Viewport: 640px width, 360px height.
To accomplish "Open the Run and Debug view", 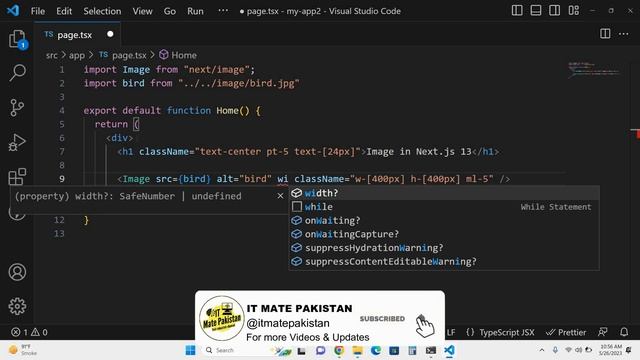I will coord(17,142).
